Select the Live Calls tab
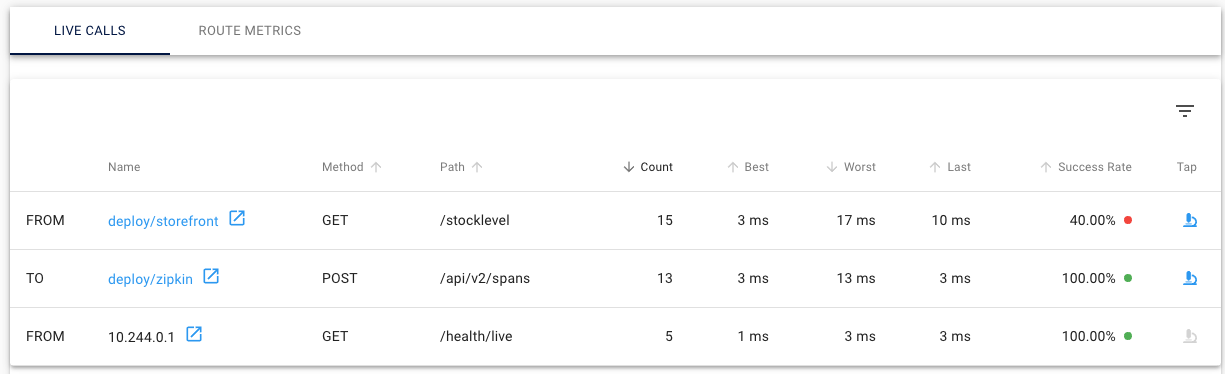Viewport: 1225px width, 374px height. click(x=90, y=30)
